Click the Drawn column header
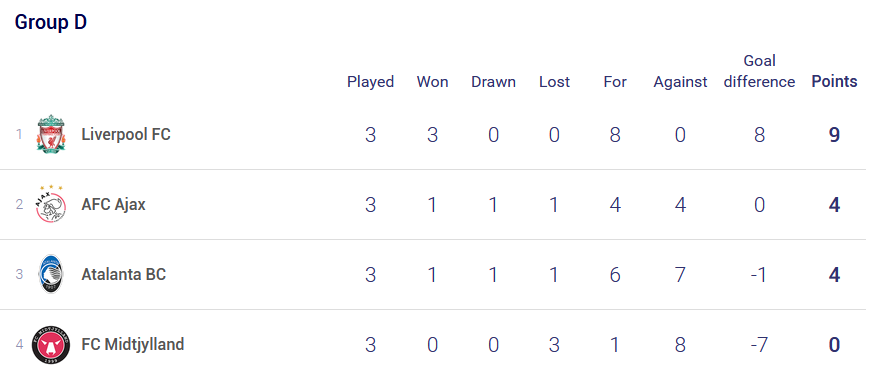Image resolution: width=870 pixels, height=388 pixels. coord(493,82)
